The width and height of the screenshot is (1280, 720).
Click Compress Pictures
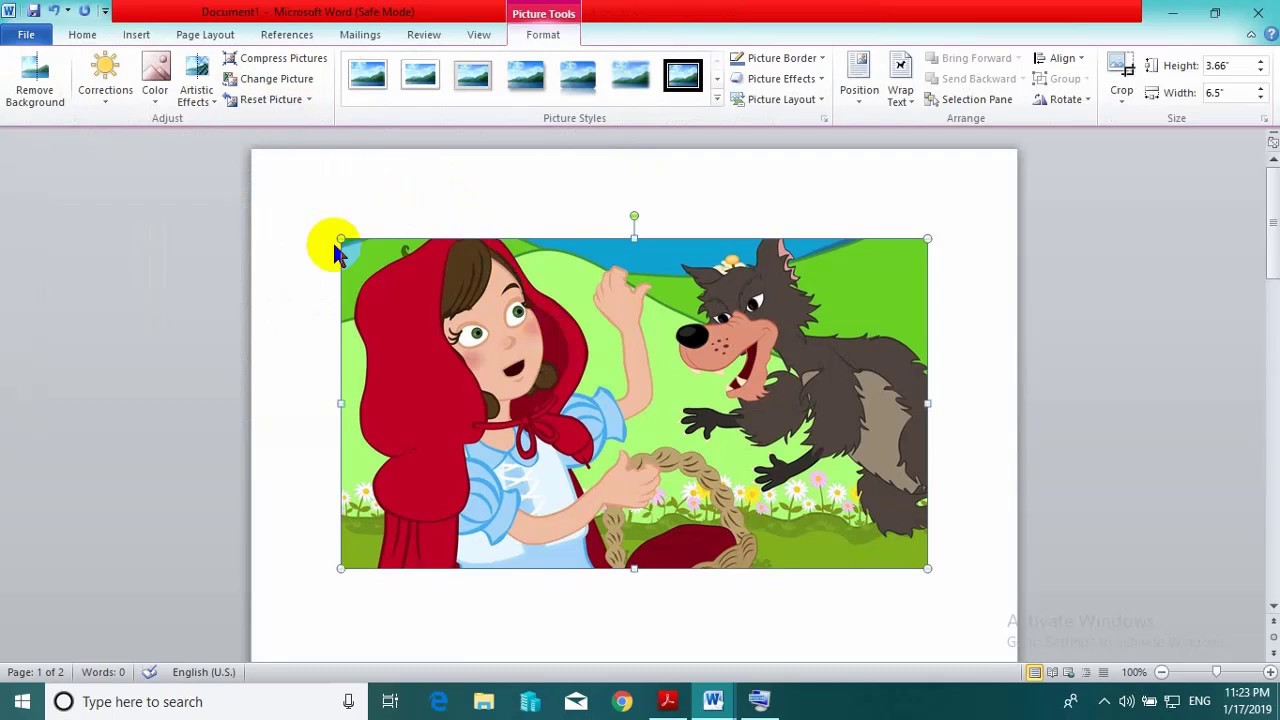275,58
